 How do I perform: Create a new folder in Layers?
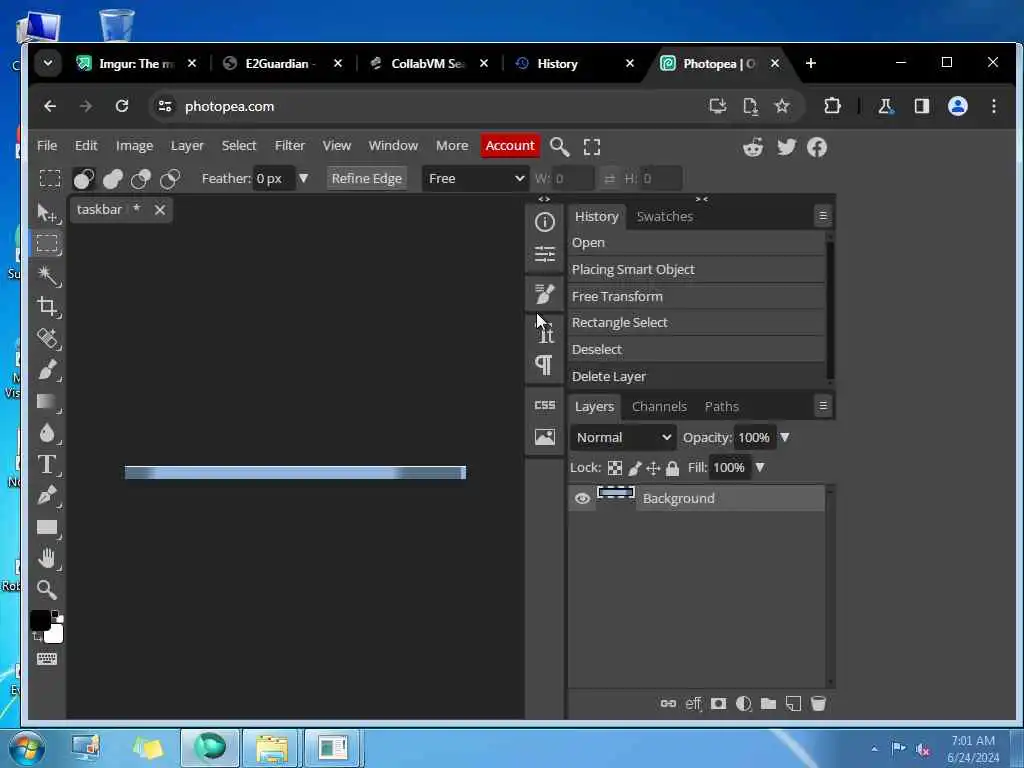[x=769, y=703]
